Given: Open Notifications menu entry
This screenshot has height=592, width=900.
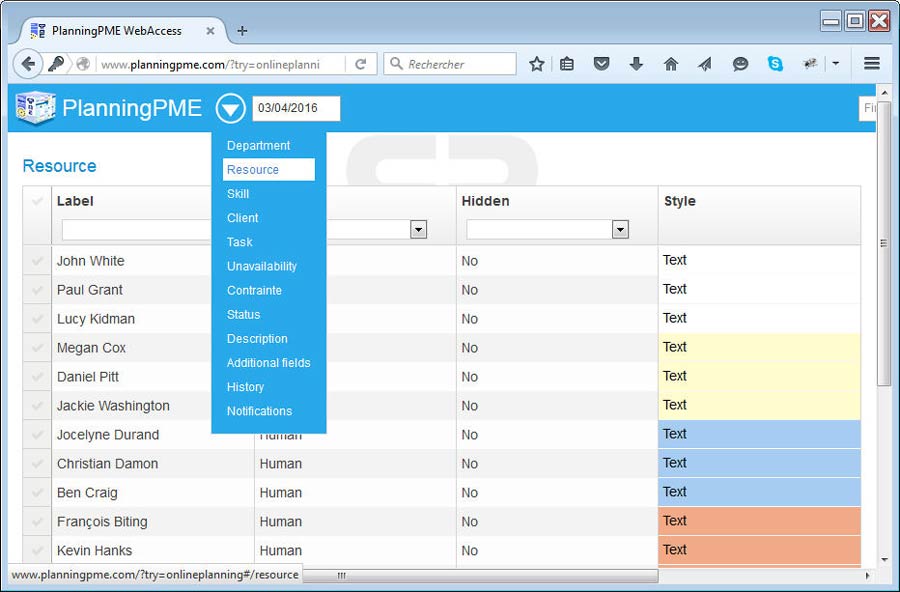Looking at the screenshot, I should [x=259, y=411].
